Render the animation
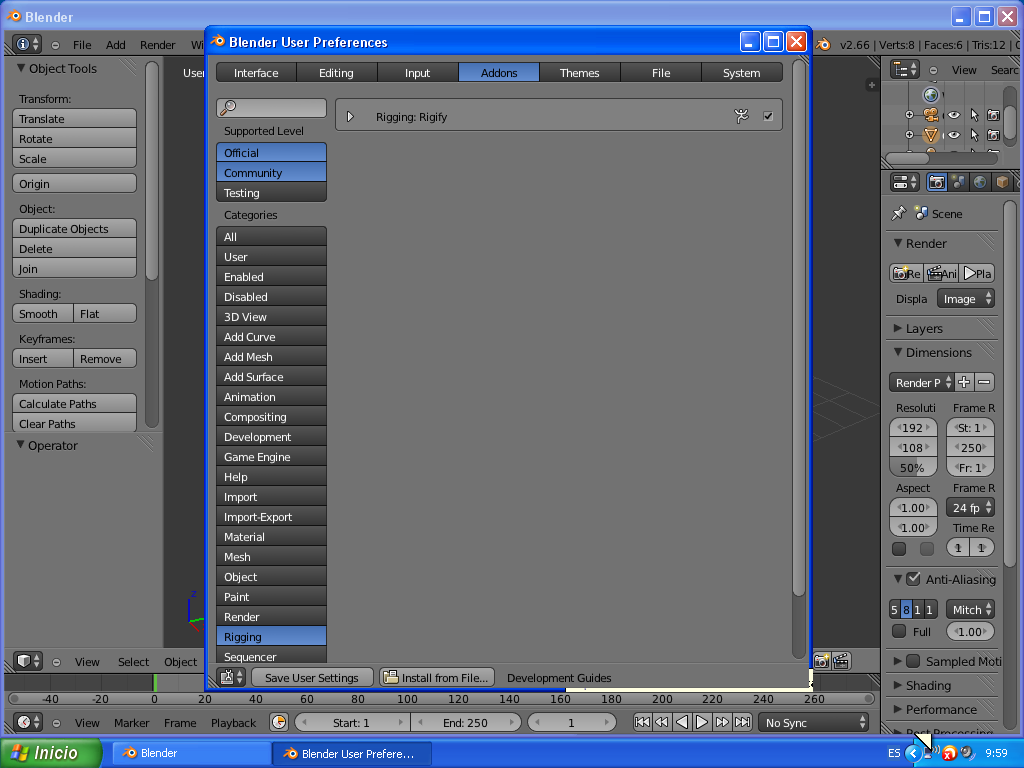Viewport: 1024px width, 768px height. pyautogui.click(x=941, y=274)
